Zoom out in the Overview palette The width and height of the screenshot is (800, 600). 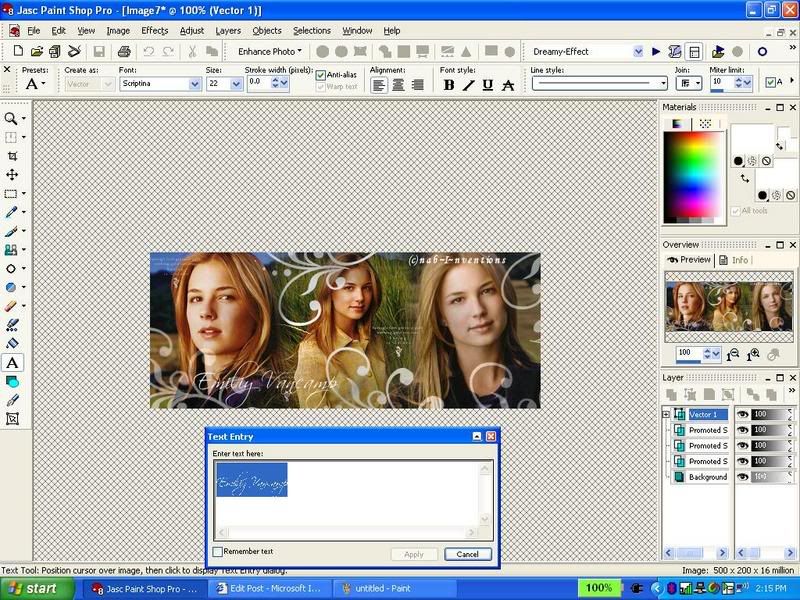coord(733,355)
